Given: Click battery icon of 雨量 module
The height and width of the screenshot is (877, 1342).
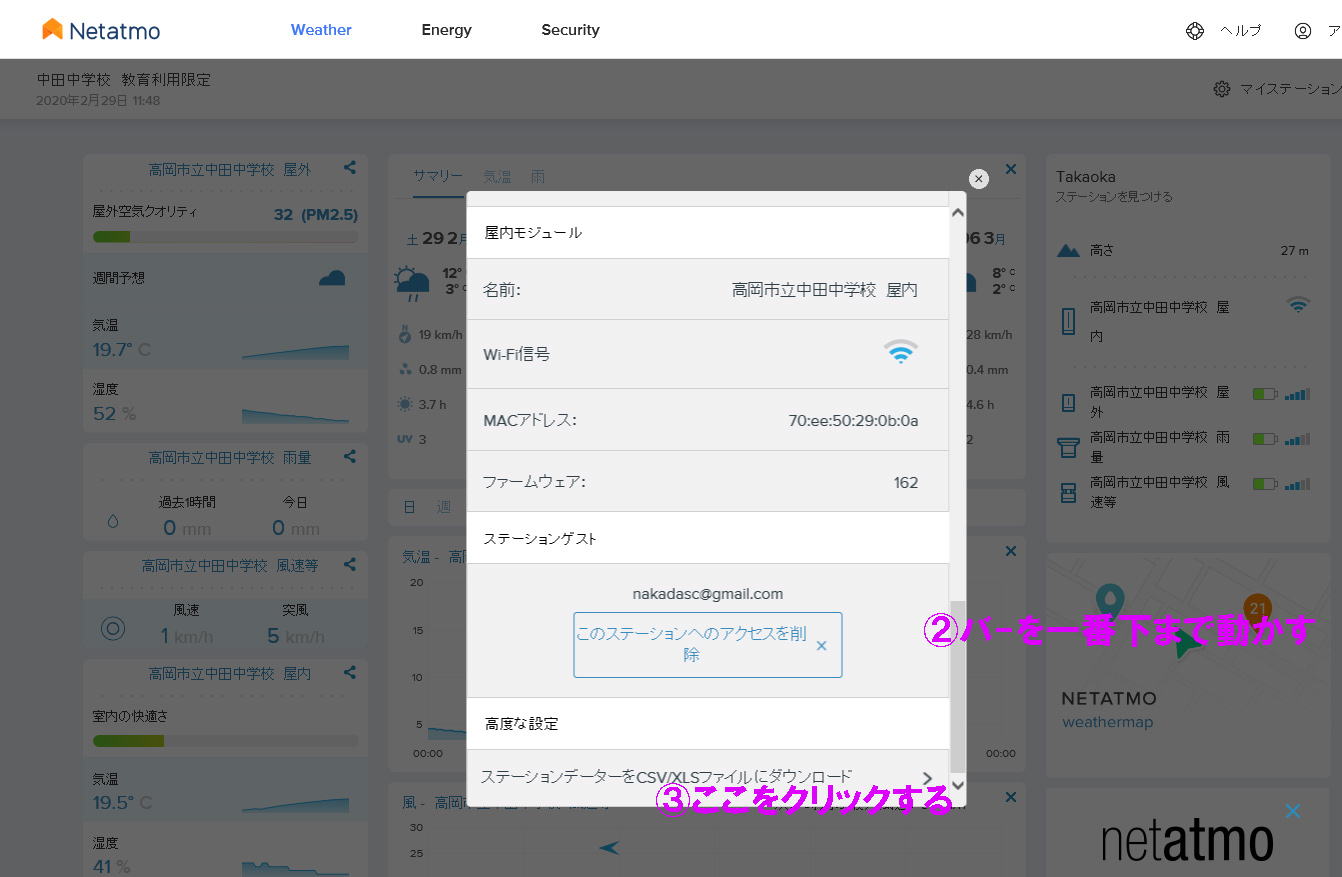Looking at the screenshot, I should coord(1265,439).
